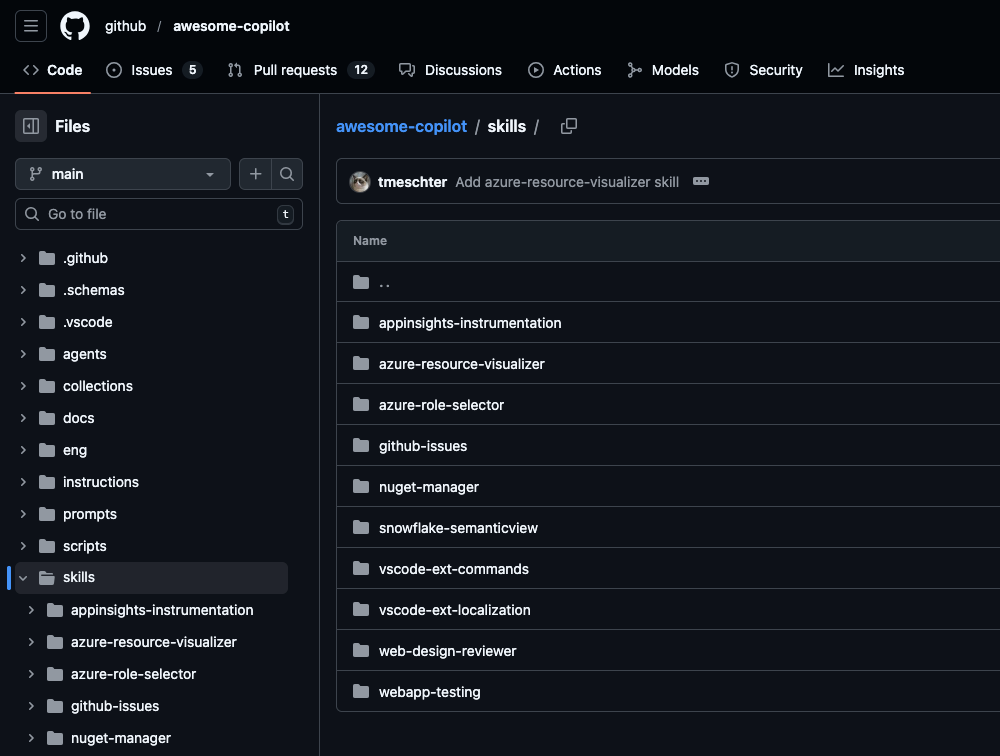Click the Go to file search field
Viewport: 1000px width, 756px height.
coord(159,214)
